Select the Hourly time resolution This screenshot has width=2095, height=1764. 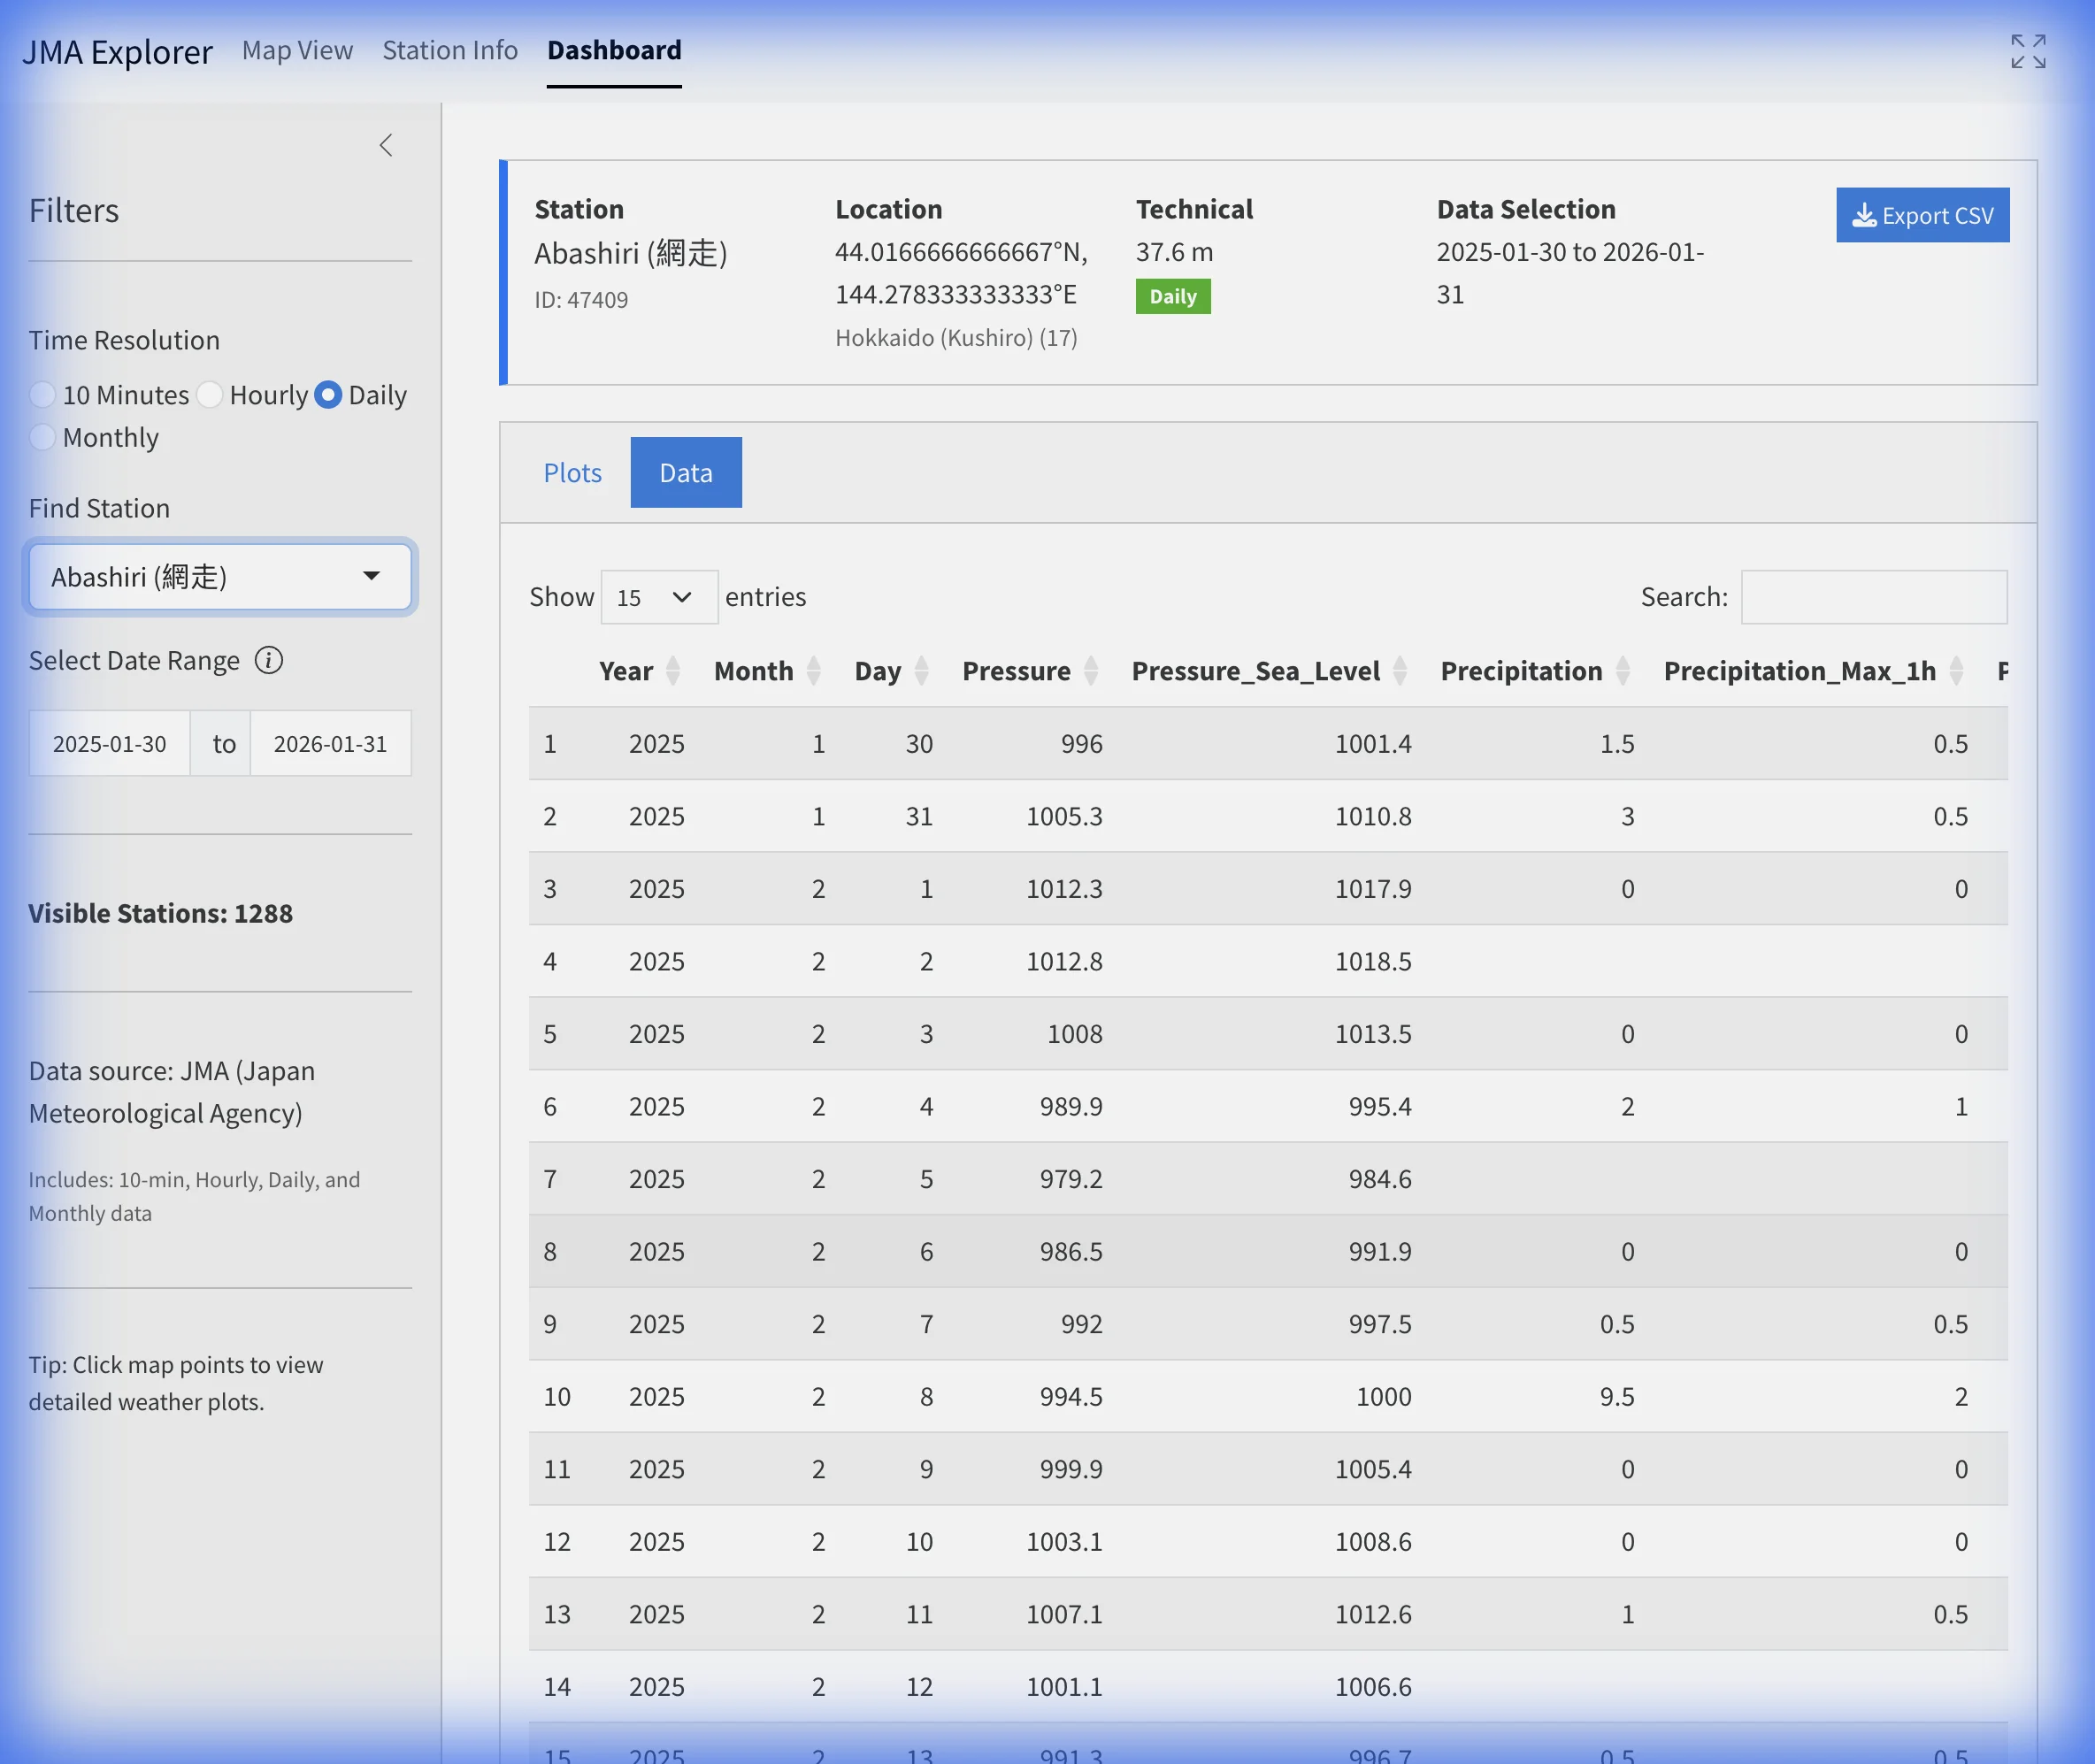pyautogui.click(x=210, y=395)
